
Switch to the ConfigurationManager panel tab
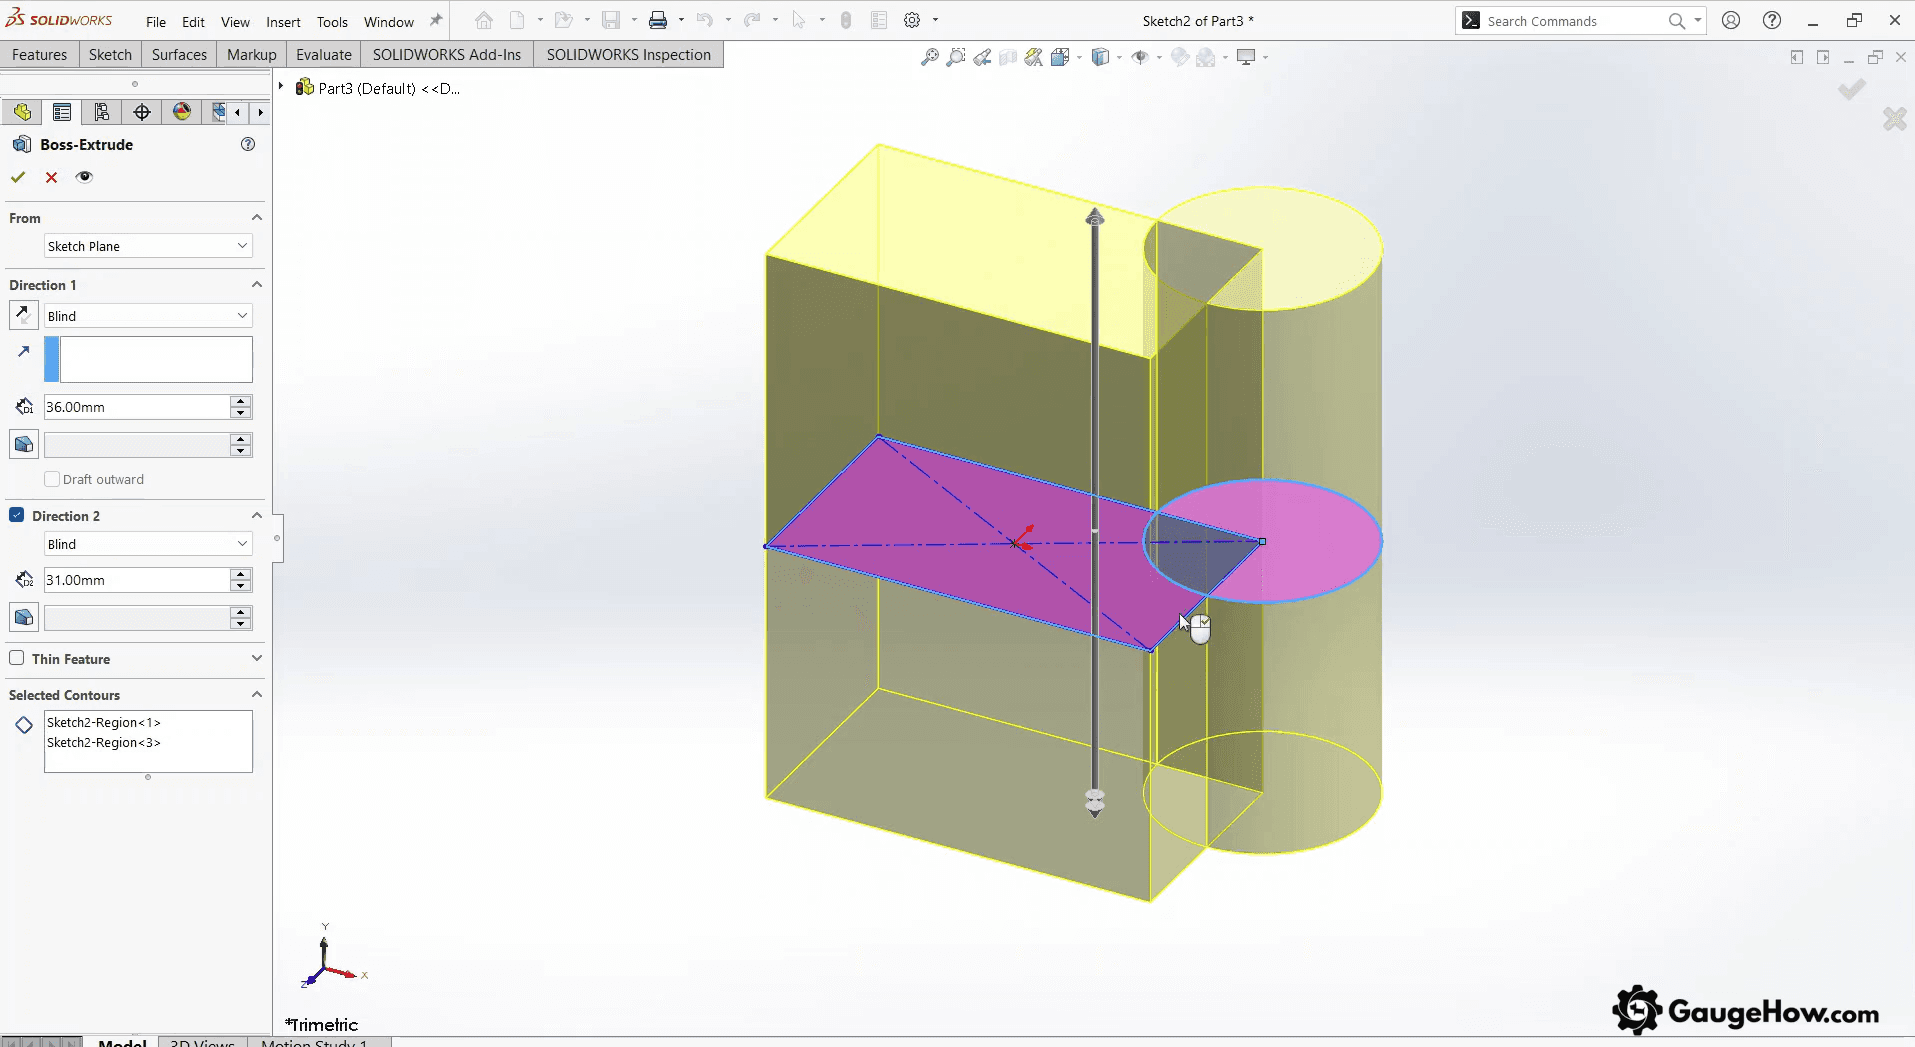(x=101, y=112)
